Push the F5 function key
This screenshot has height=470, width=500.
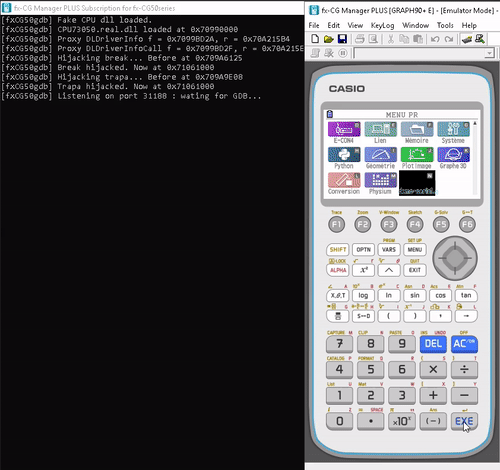[441, 224]
